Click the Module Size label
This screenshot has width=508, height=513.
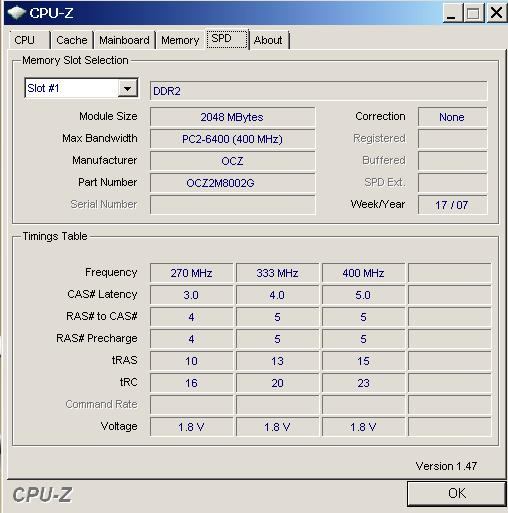pyautogui.click(x=108, y=116)
